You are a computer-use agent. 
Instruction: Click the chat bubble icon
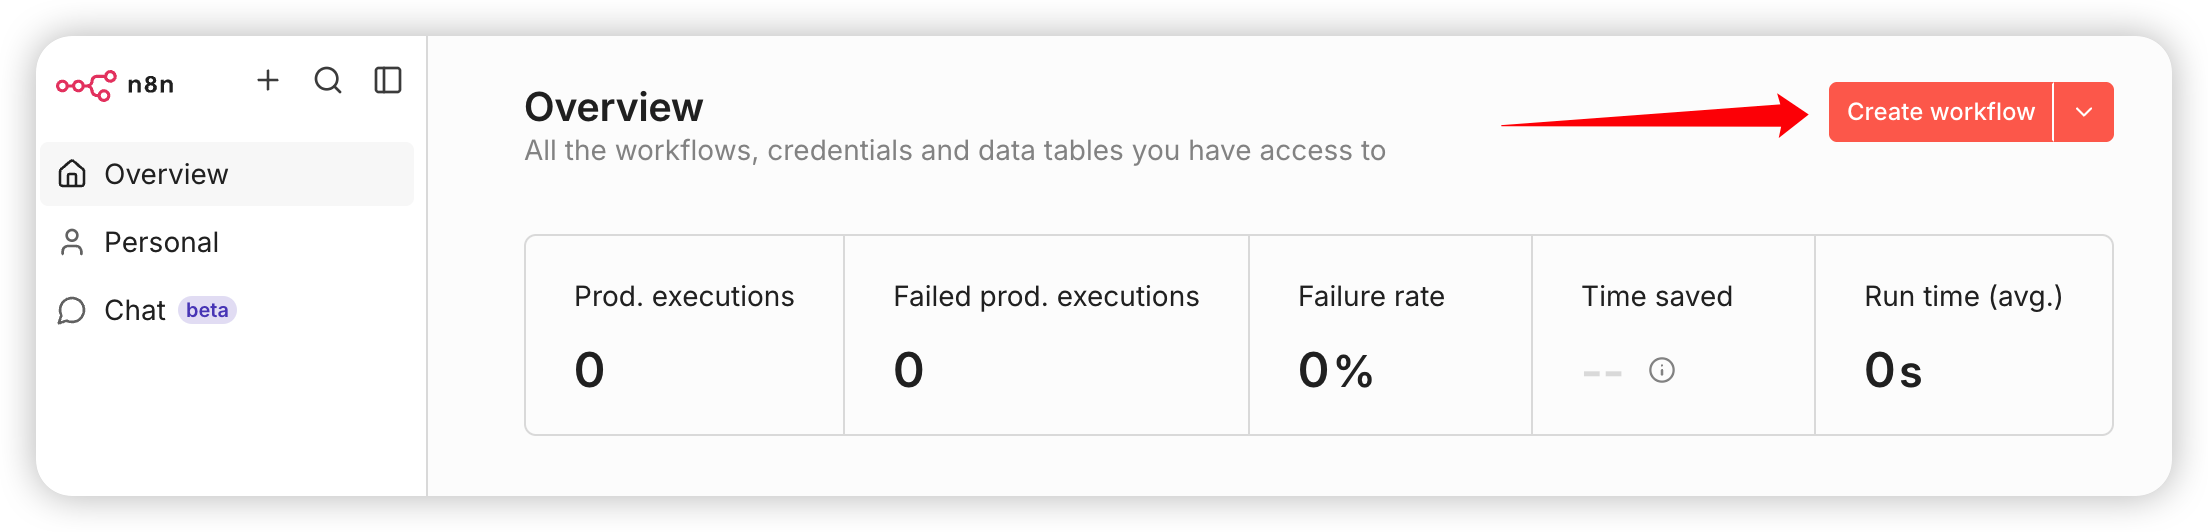(72, 311)
